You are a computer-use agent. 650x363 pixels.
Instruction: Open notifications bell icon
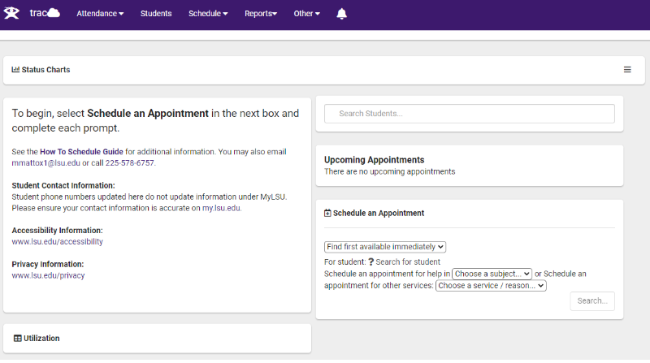click(342, 14)
